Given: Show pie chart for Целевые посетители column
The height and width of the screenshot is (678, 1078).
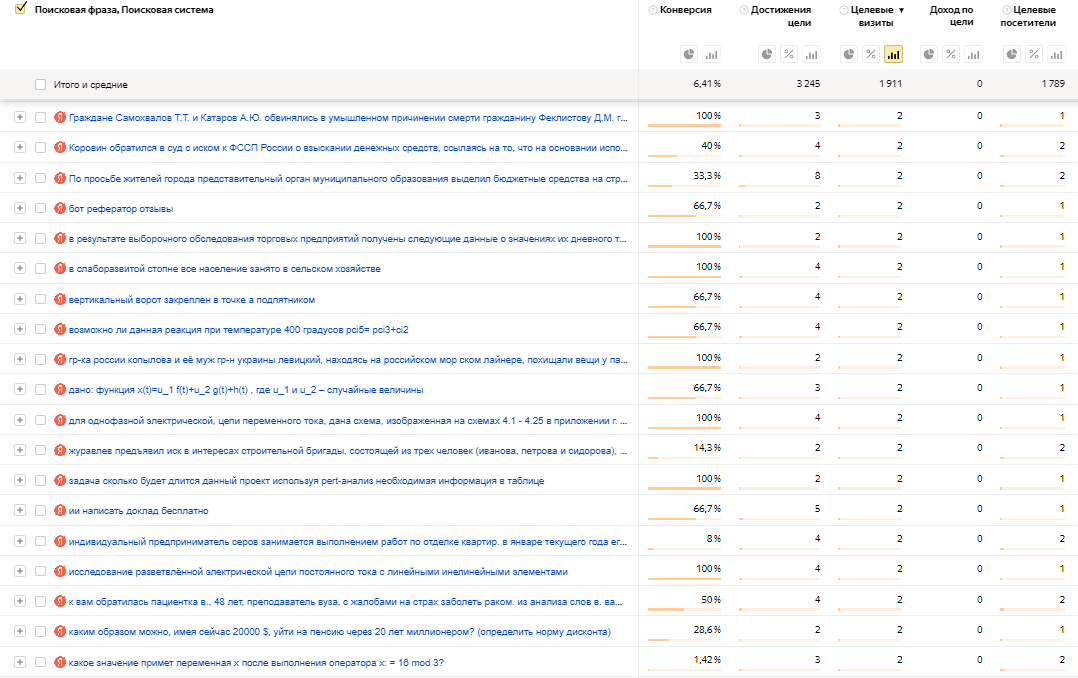Looking at the screenshot, I should point(1012,54).
